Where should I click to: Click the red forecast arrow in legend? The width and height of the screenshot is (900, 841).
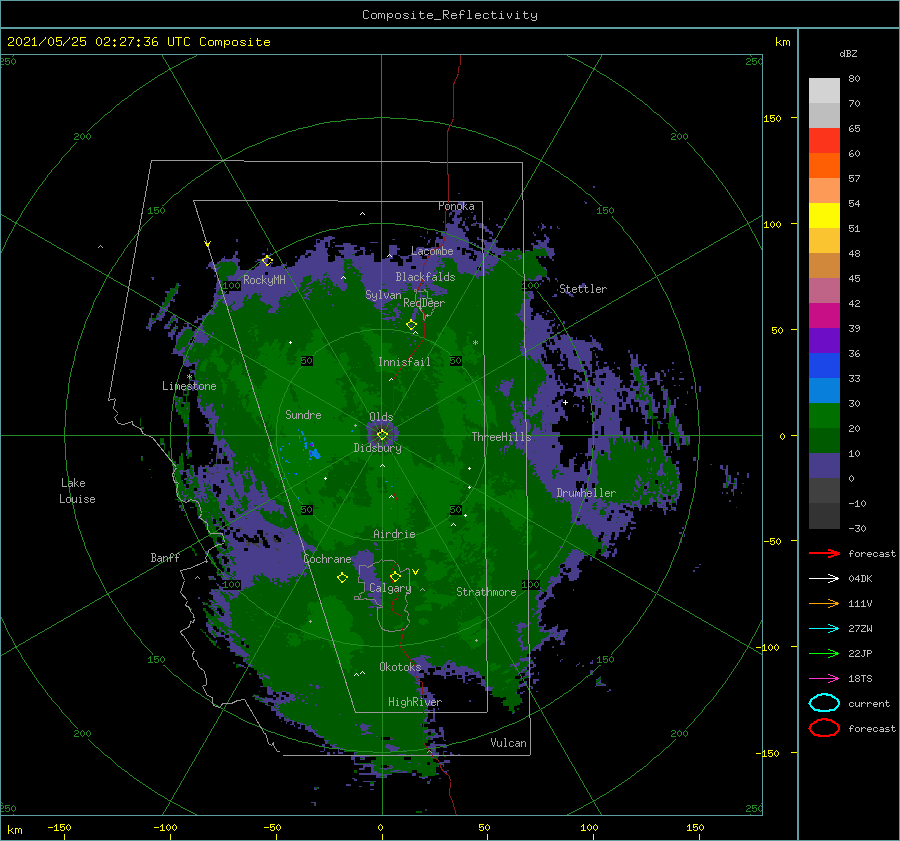coord(824,553)
